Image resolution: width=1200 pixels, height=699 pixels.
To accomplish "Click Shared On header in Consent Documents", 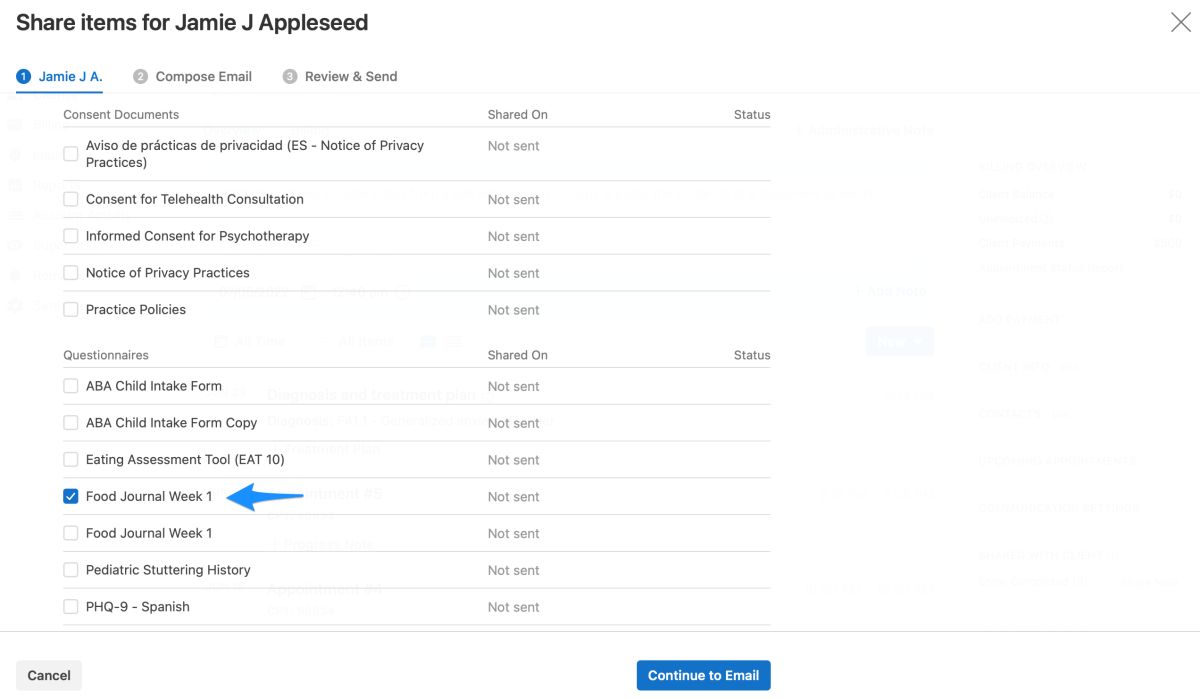I will coord(518,115).
